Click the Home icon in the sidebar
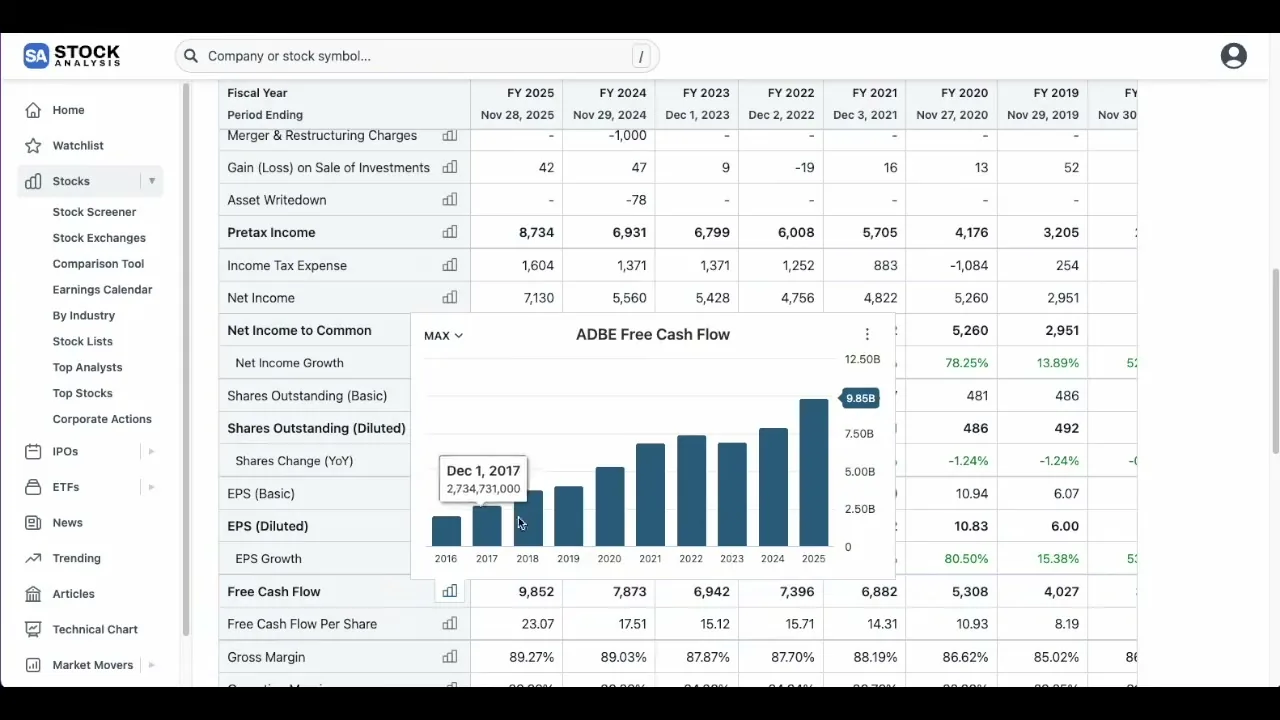The height and width of the screenshot is (720, 1280). pyautogui.click(x=33, y=110)
